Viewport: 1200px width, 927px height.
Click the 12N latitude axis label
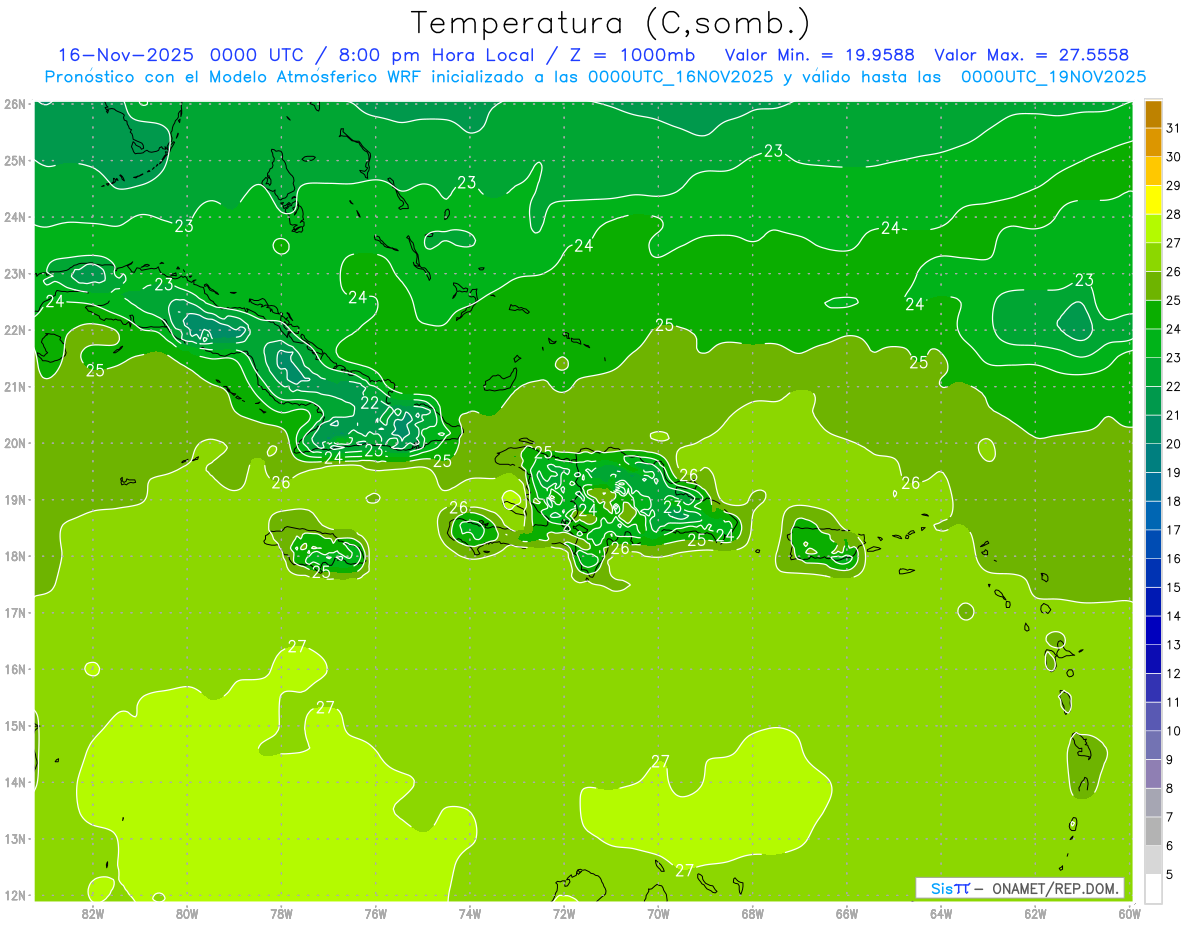point(15,895)
